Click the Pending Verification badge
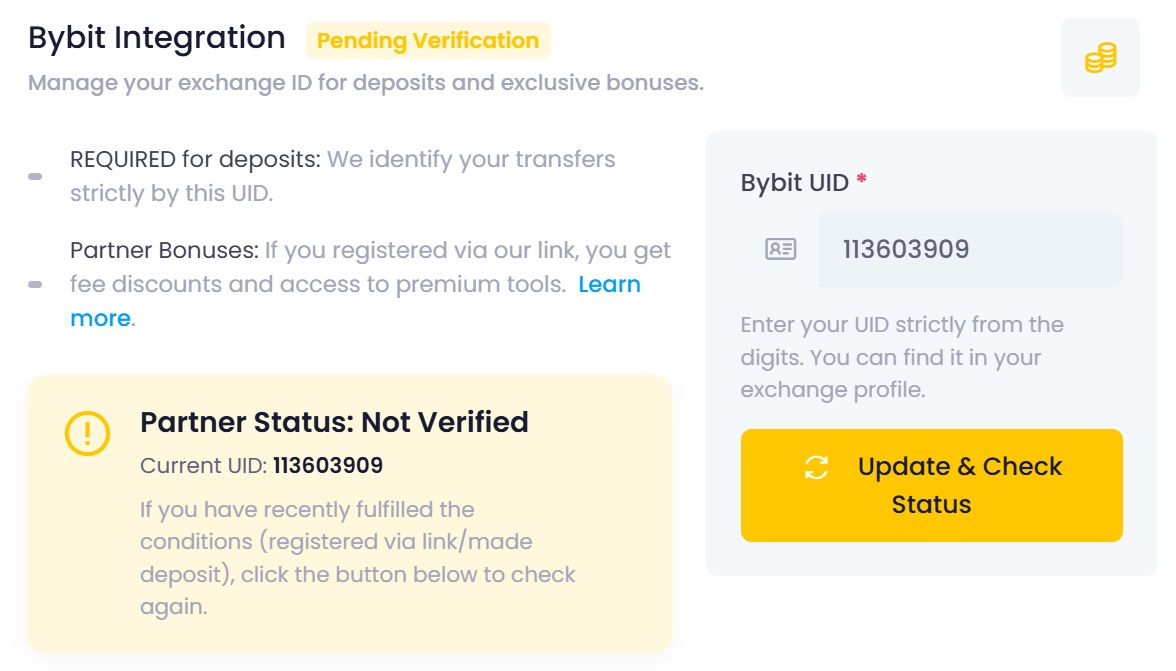Screen dimensions: 1176x671 coord(428,41)
